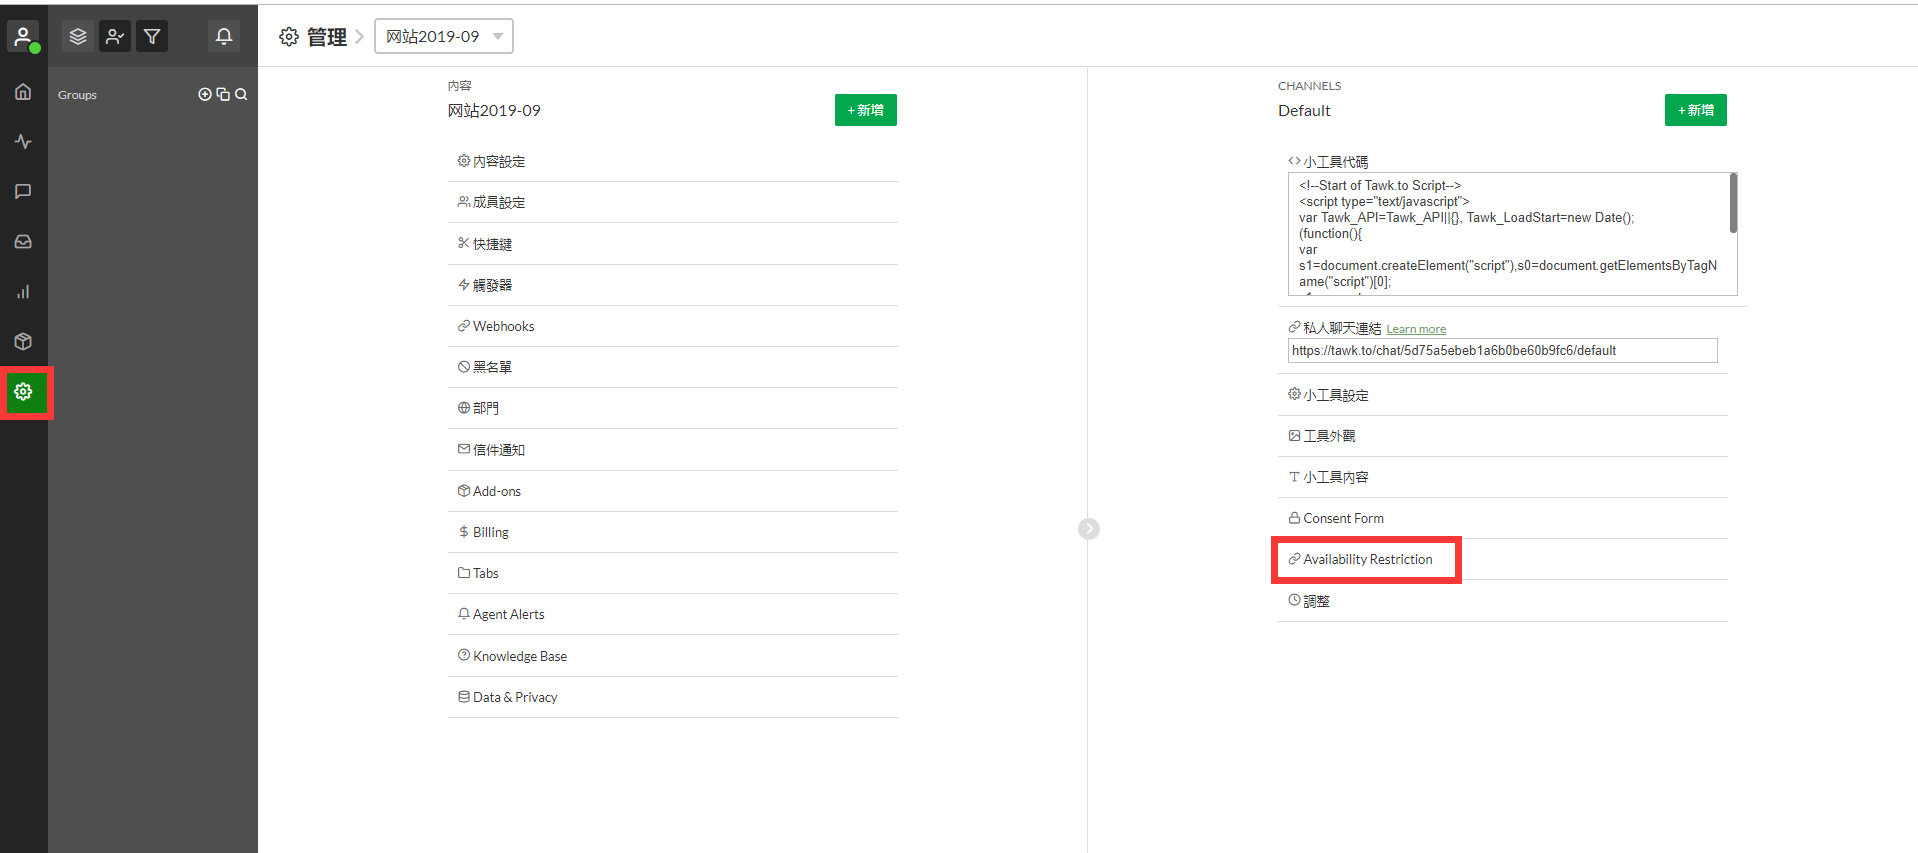
Task: Open the Monitoring activity pulse icon
Action: coord(23,142)
